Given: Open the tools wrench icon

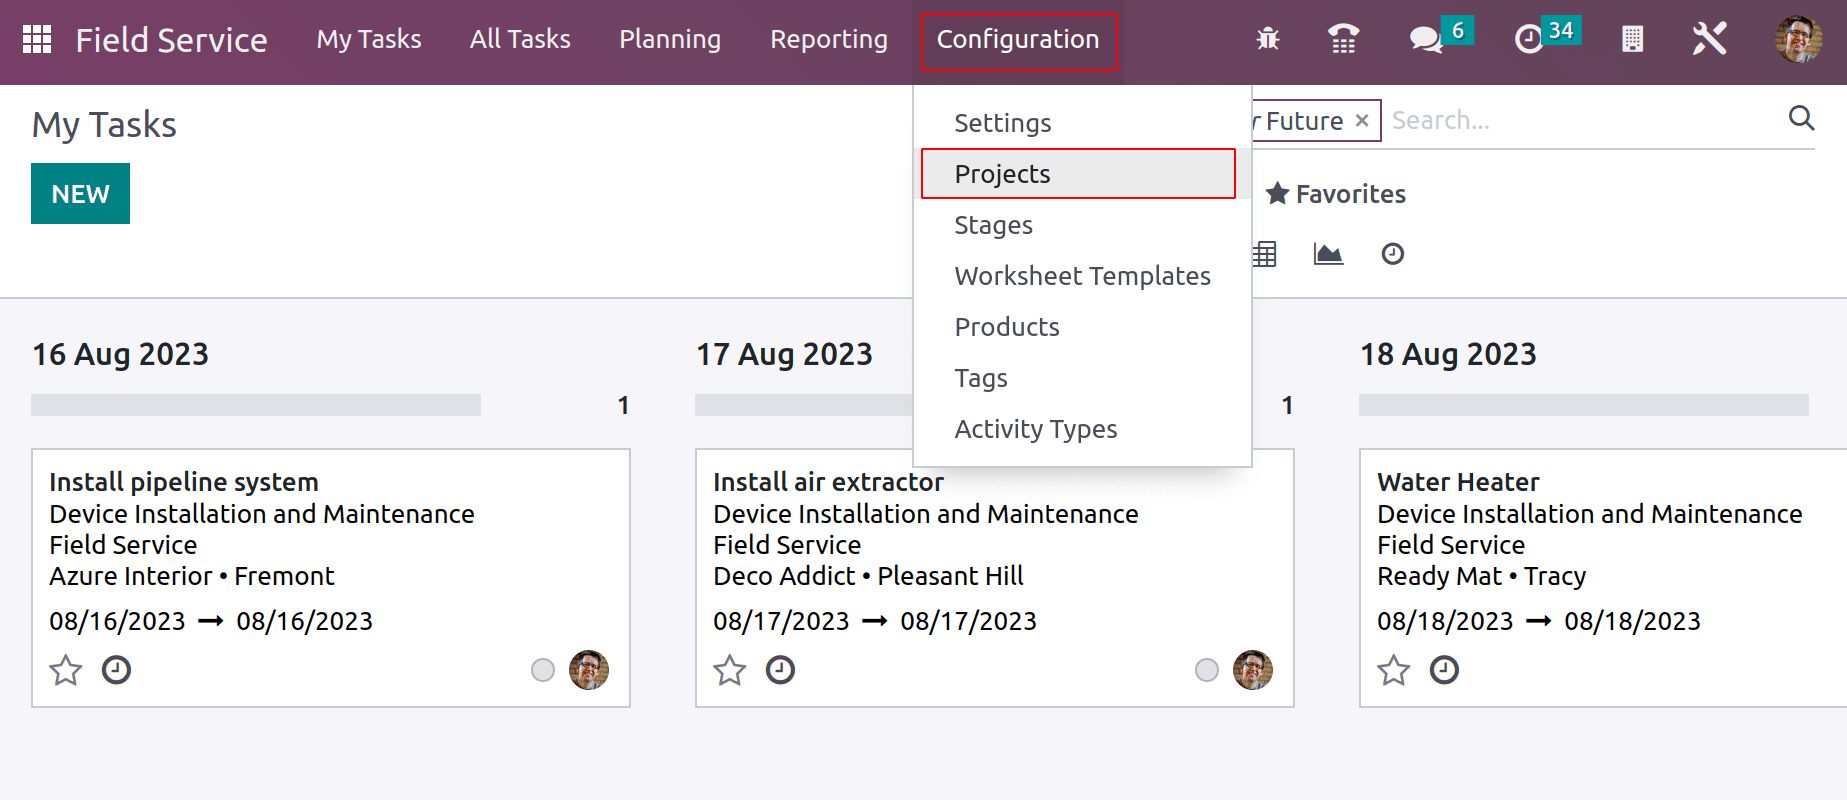Looking at the screenshot, I should (1709, 39).
